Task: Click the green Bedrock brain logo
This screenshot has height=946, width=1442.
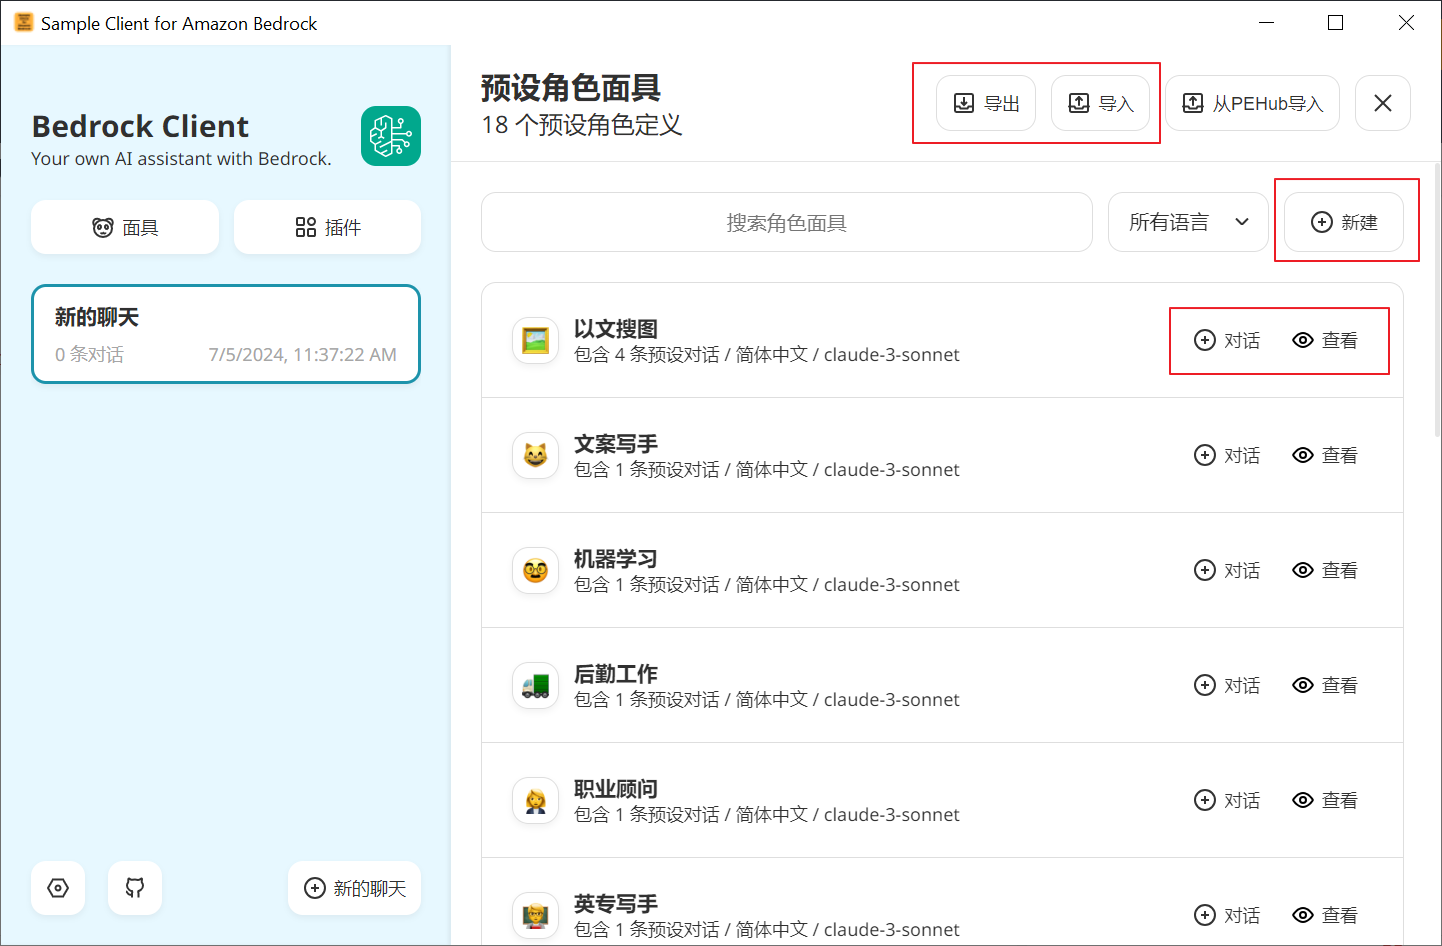Action: 391,136
